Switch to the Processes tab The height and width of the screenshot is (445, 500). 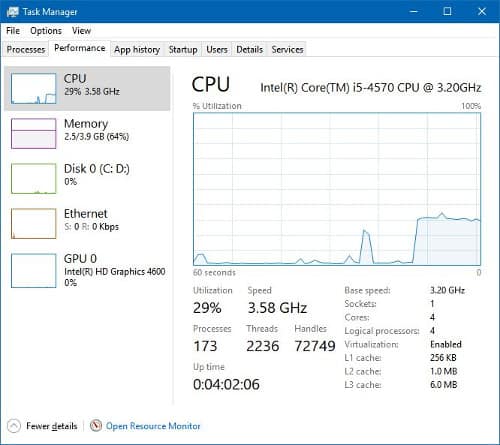coord(26,49)
